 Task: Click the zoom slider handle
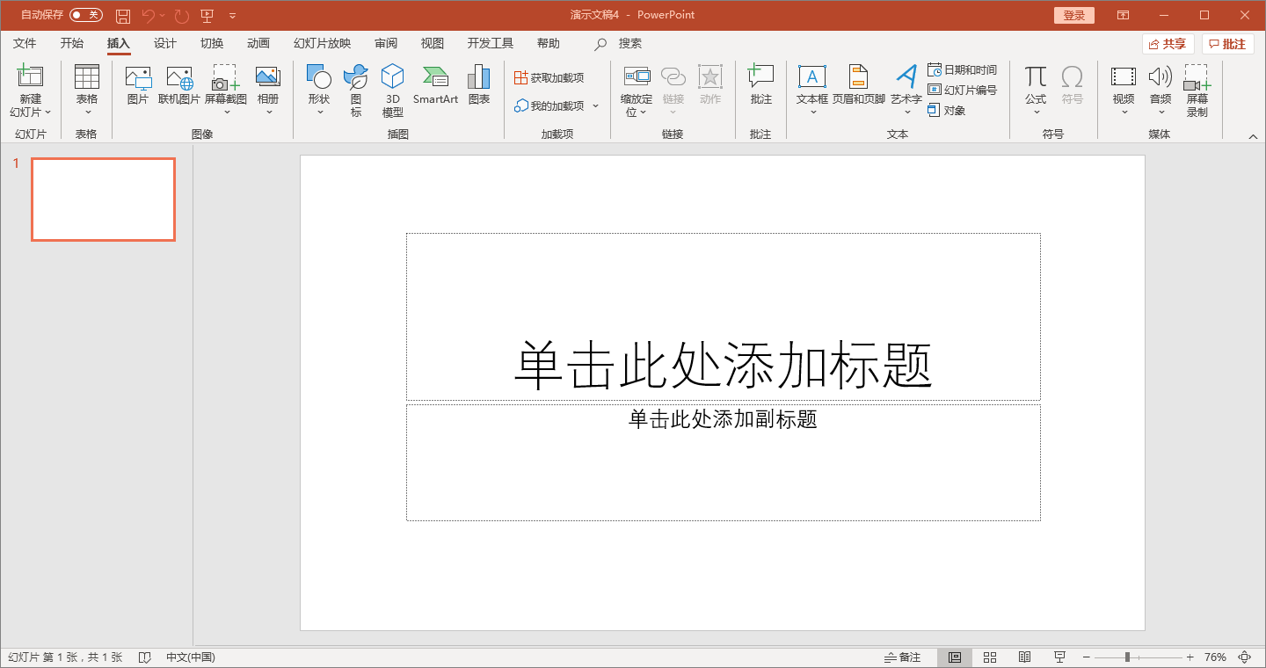(x=1127, y=657)
